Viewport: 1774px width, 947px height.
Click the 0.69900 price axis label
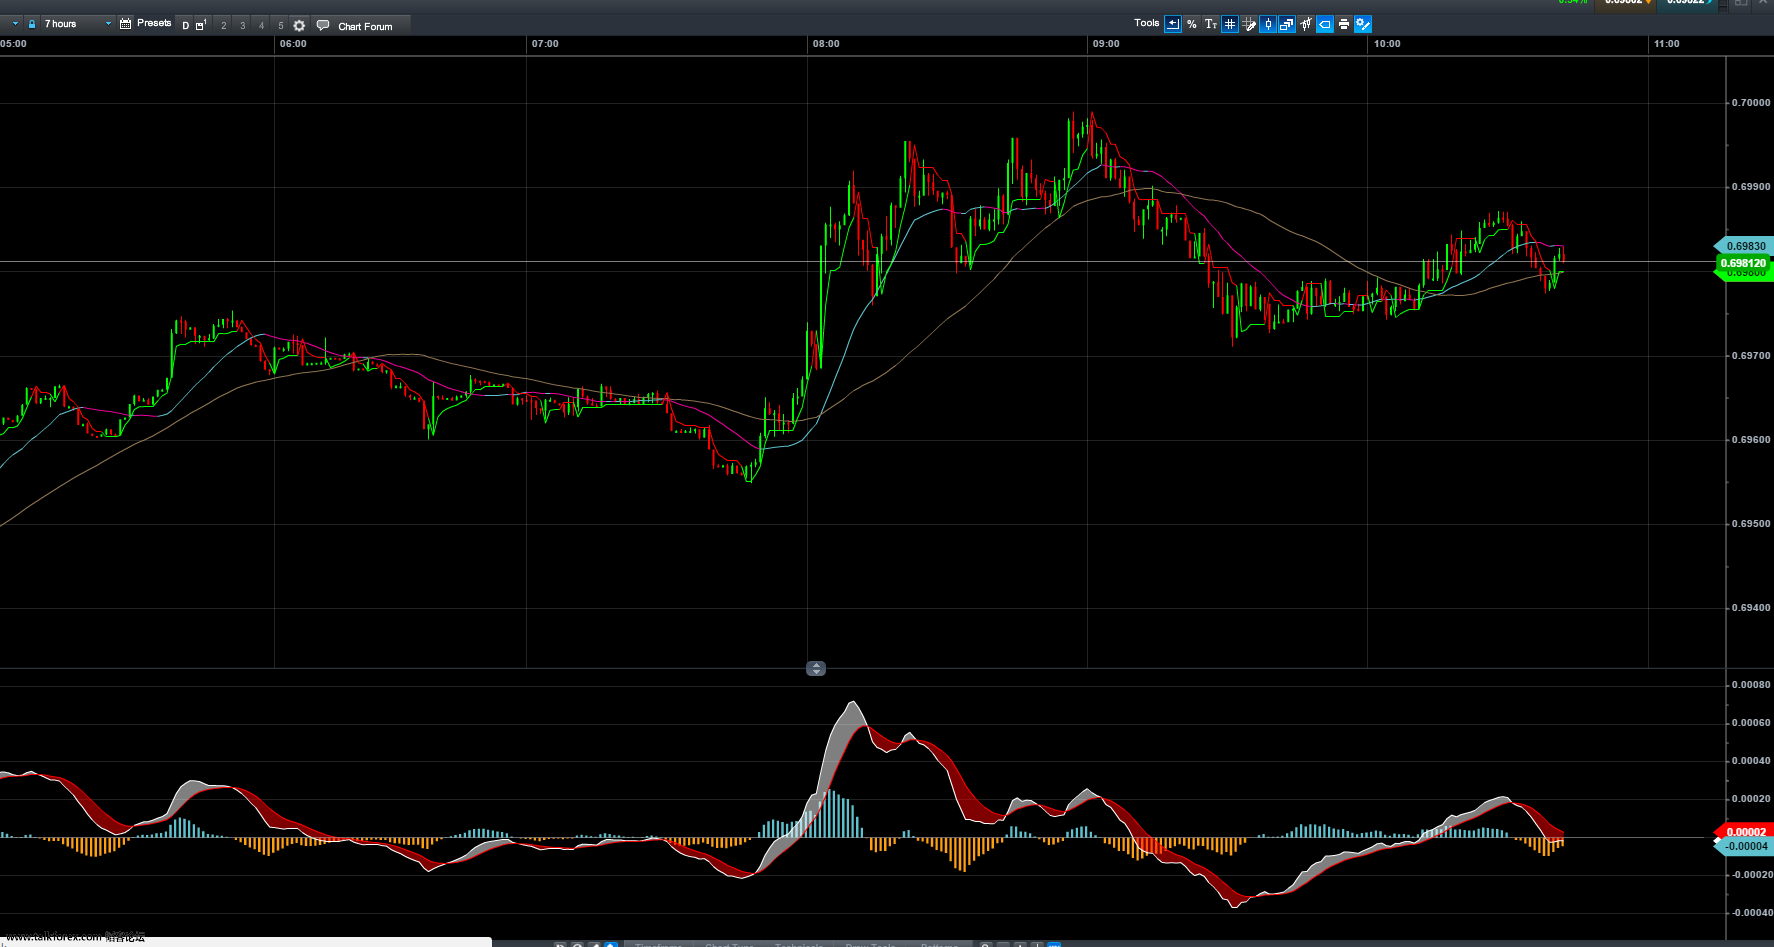coord(1751,187)
